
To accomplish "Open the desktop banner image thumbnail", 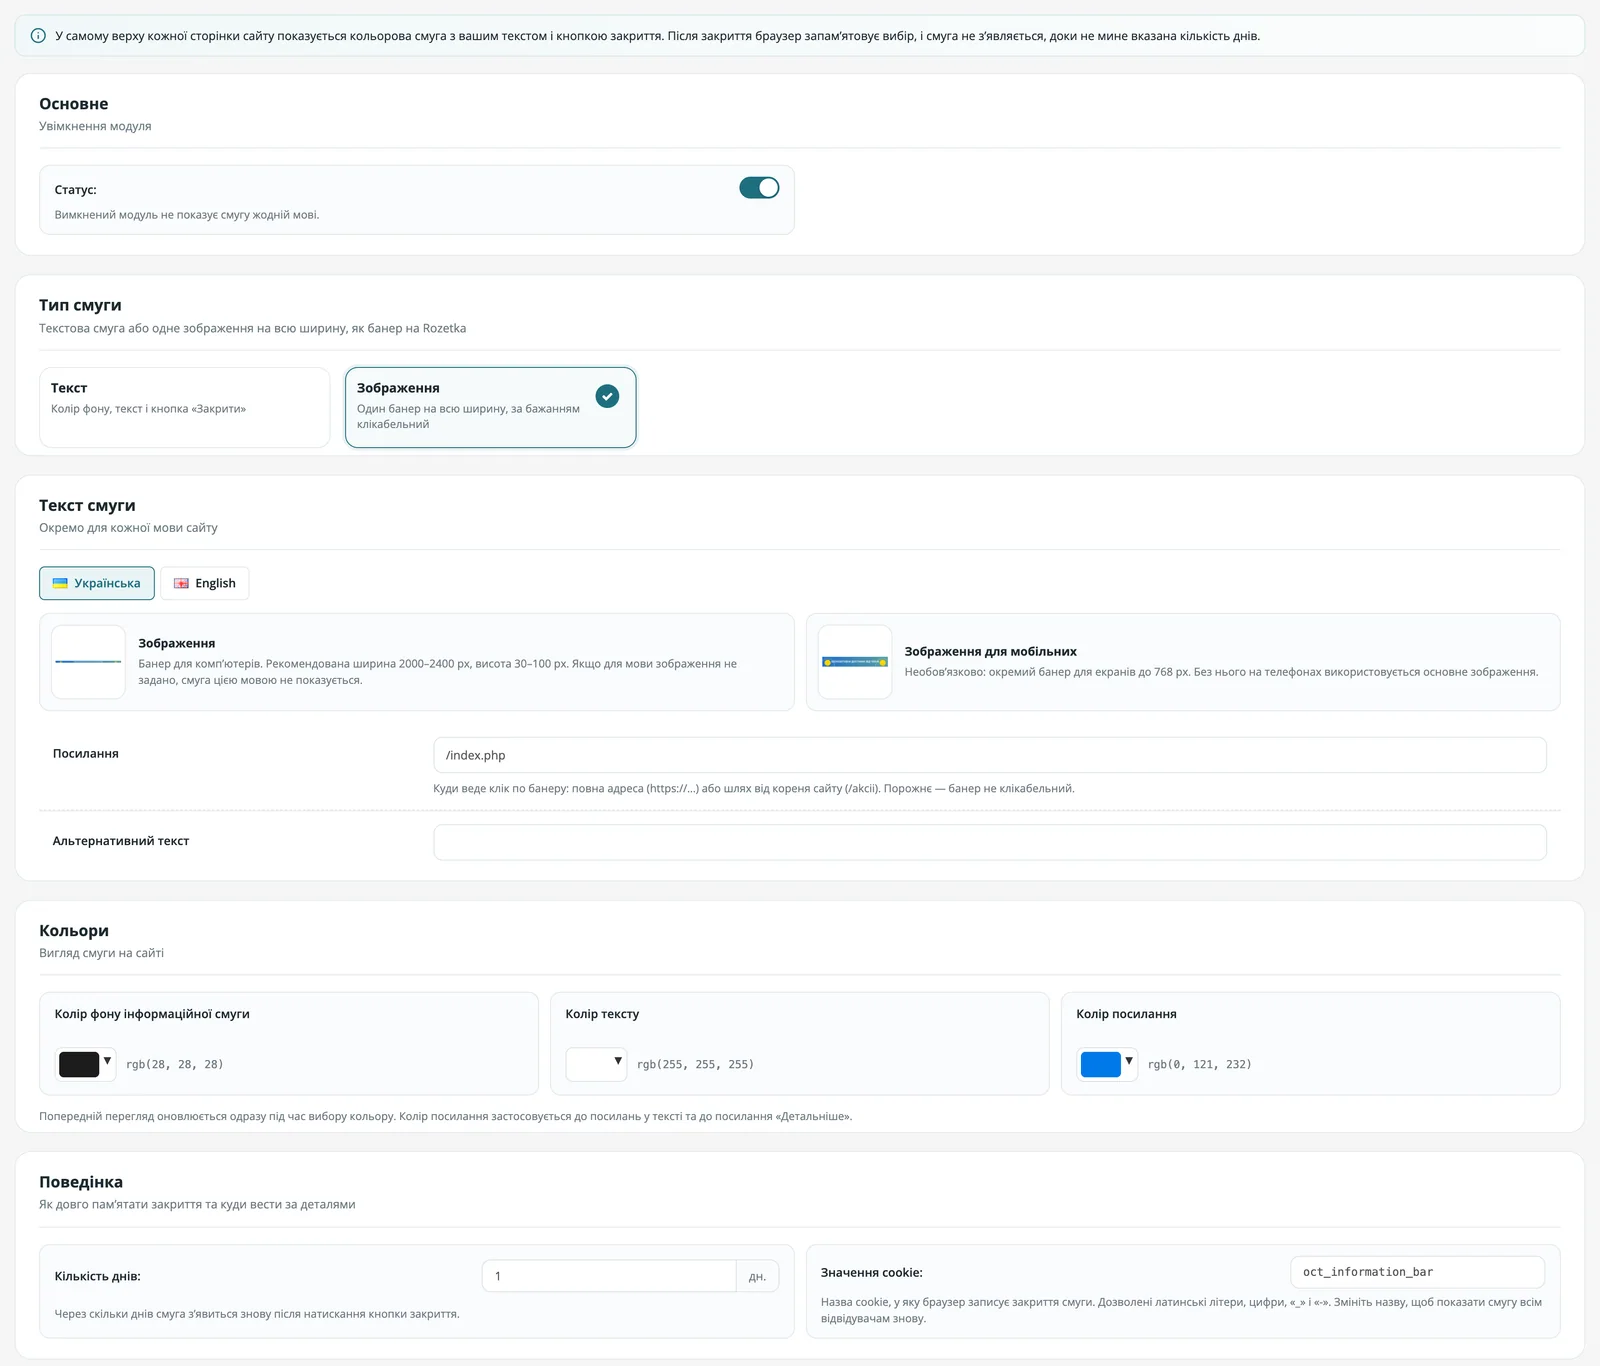I will [88, 662].
